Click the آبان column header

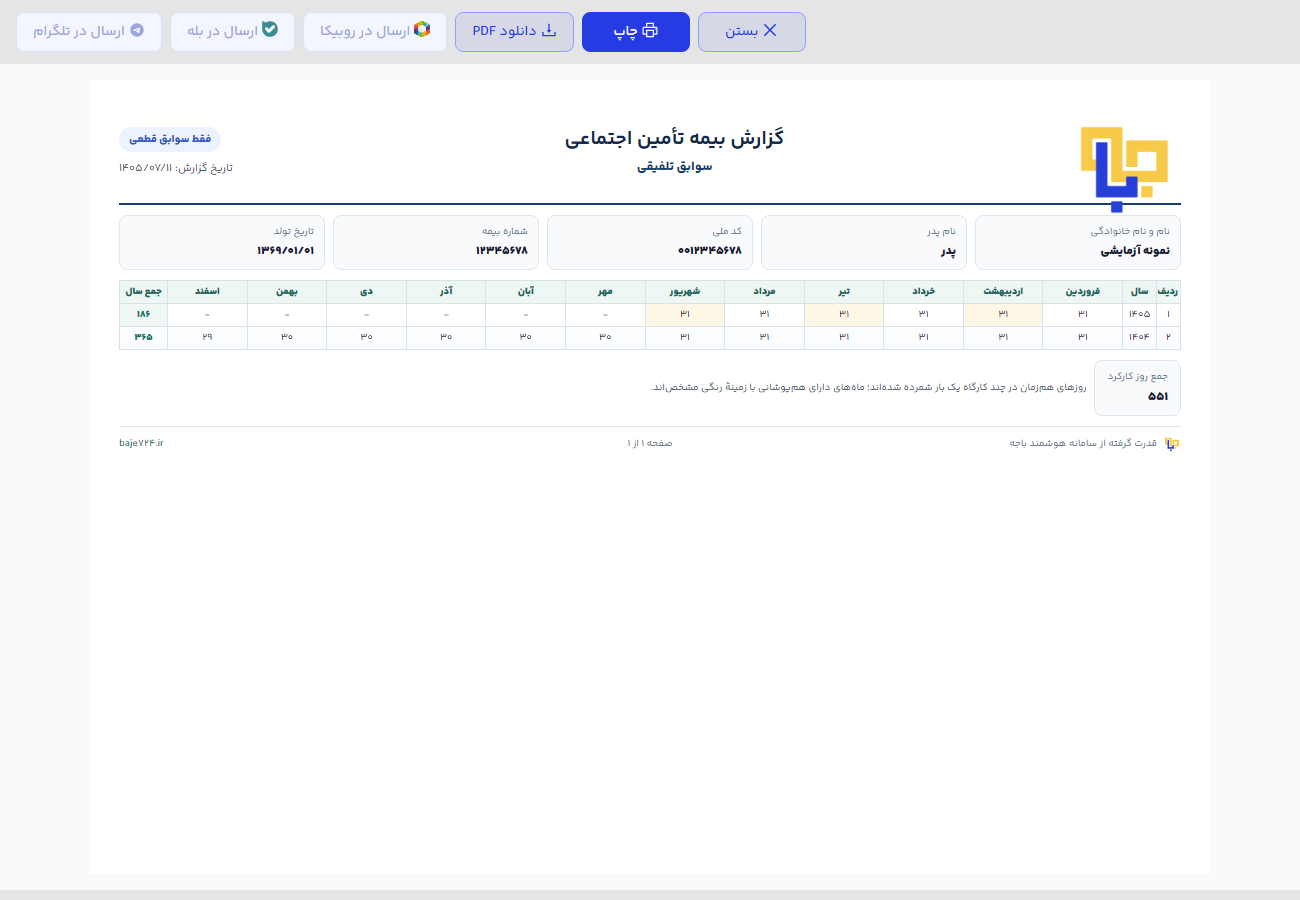(x=526, y=292)
